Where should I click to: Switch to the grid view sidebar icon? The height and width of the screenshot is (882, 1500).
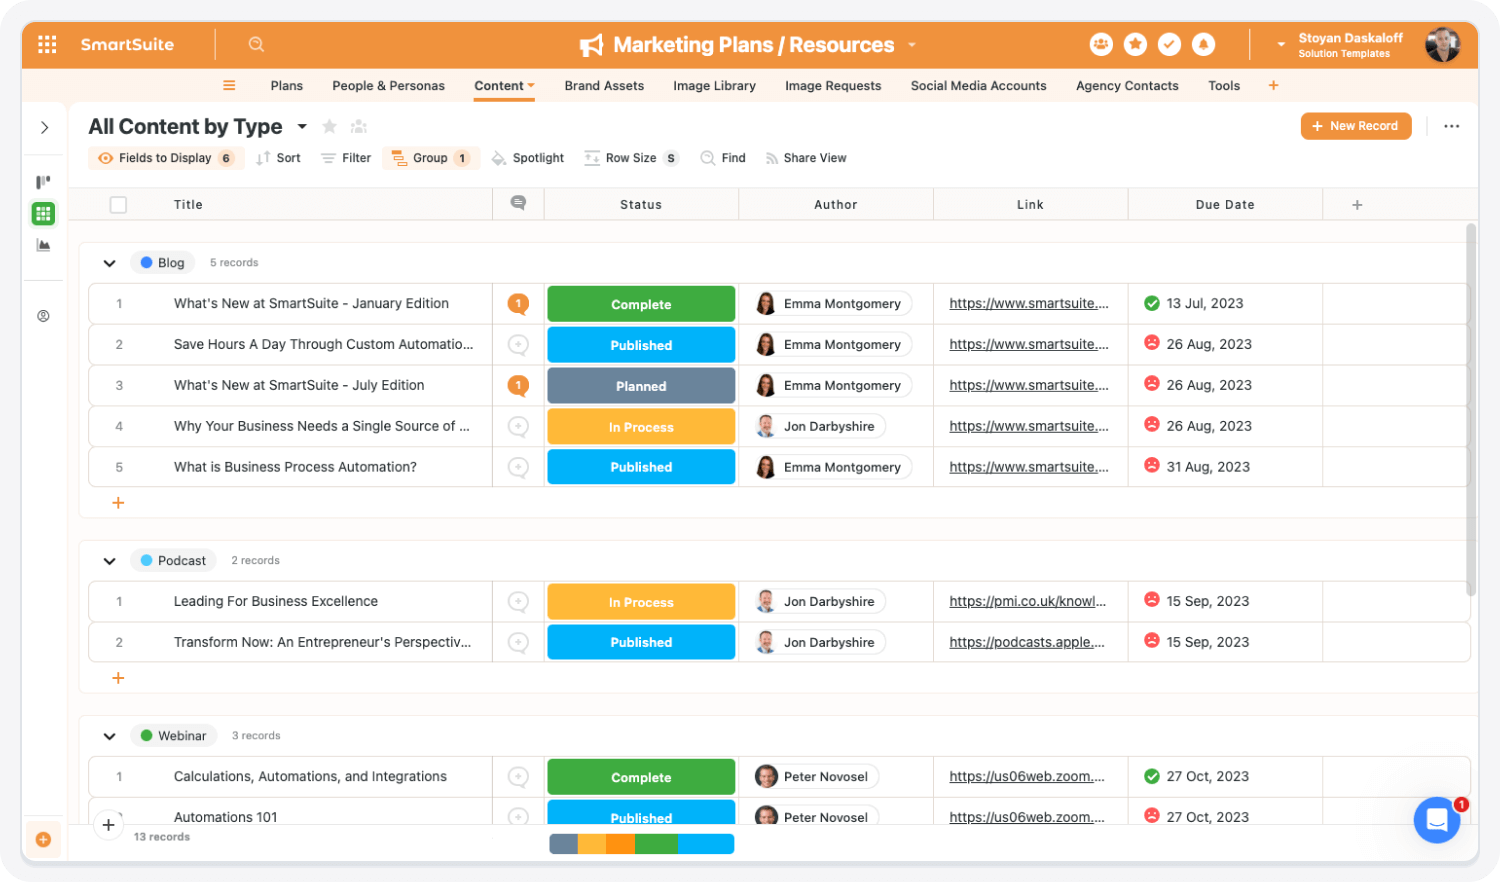point(43,213)
